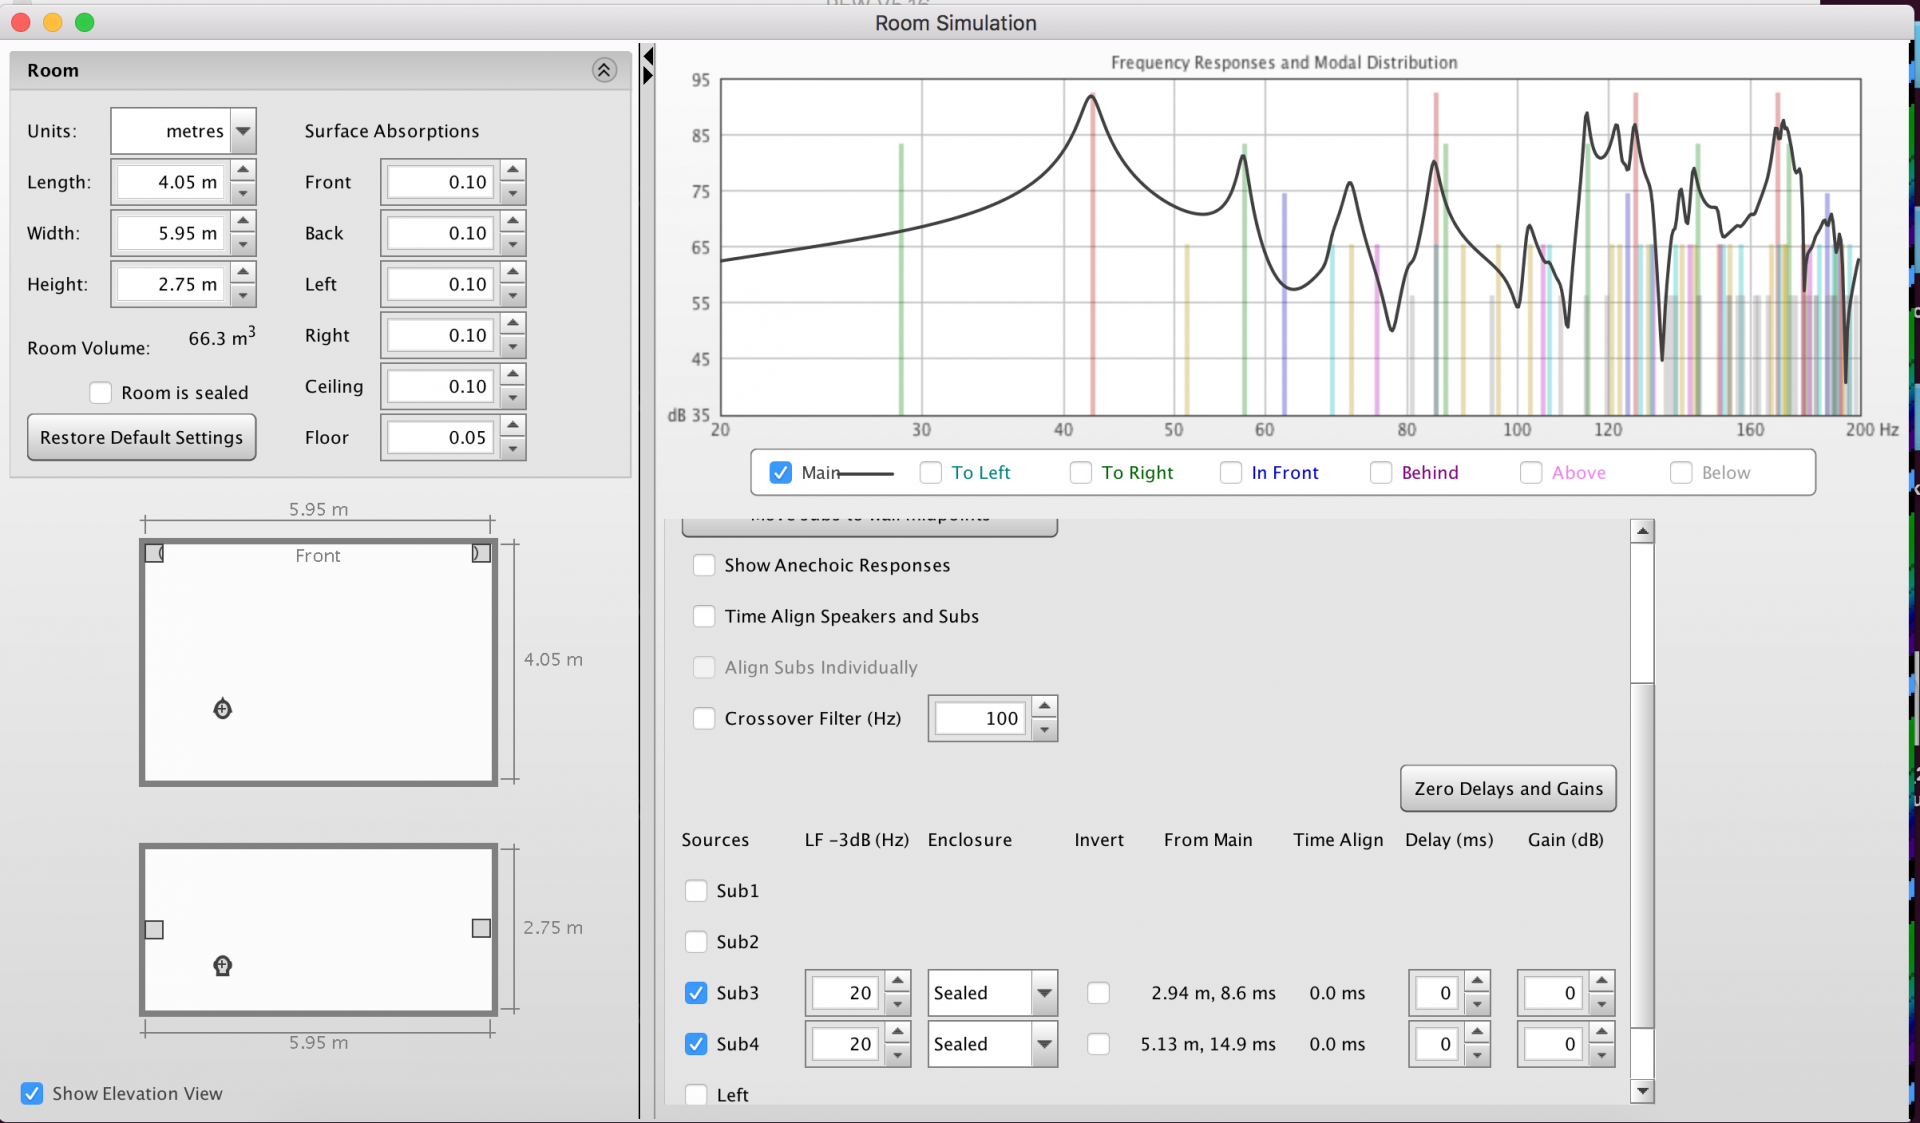
Task: Click the Restore Default Settings button
Action: coord(140,436)
